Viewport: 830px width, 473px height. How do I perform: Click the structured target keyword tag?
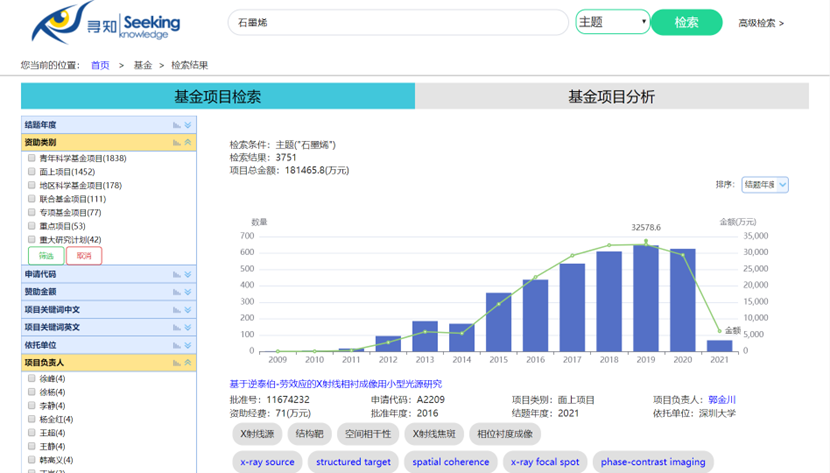click(354, 462)
